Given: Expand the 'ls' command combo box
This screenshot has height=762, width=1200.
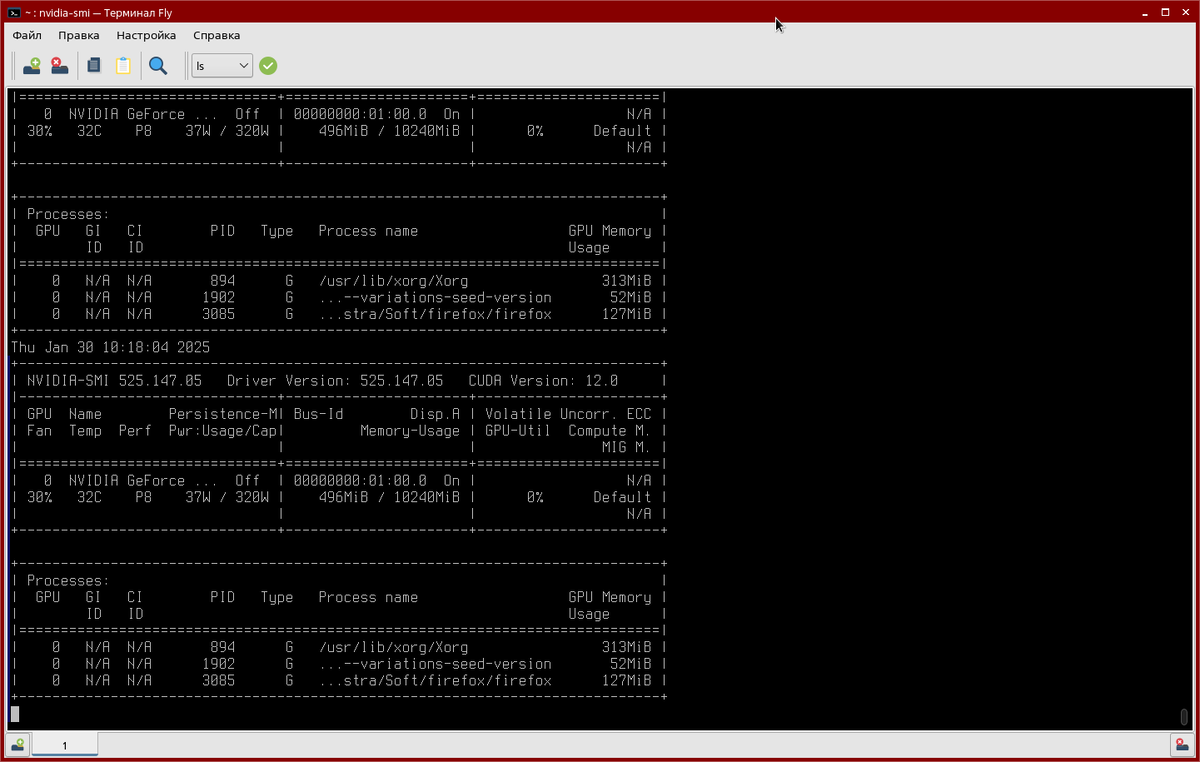Looking at the screenshot, I should point(222,65).
